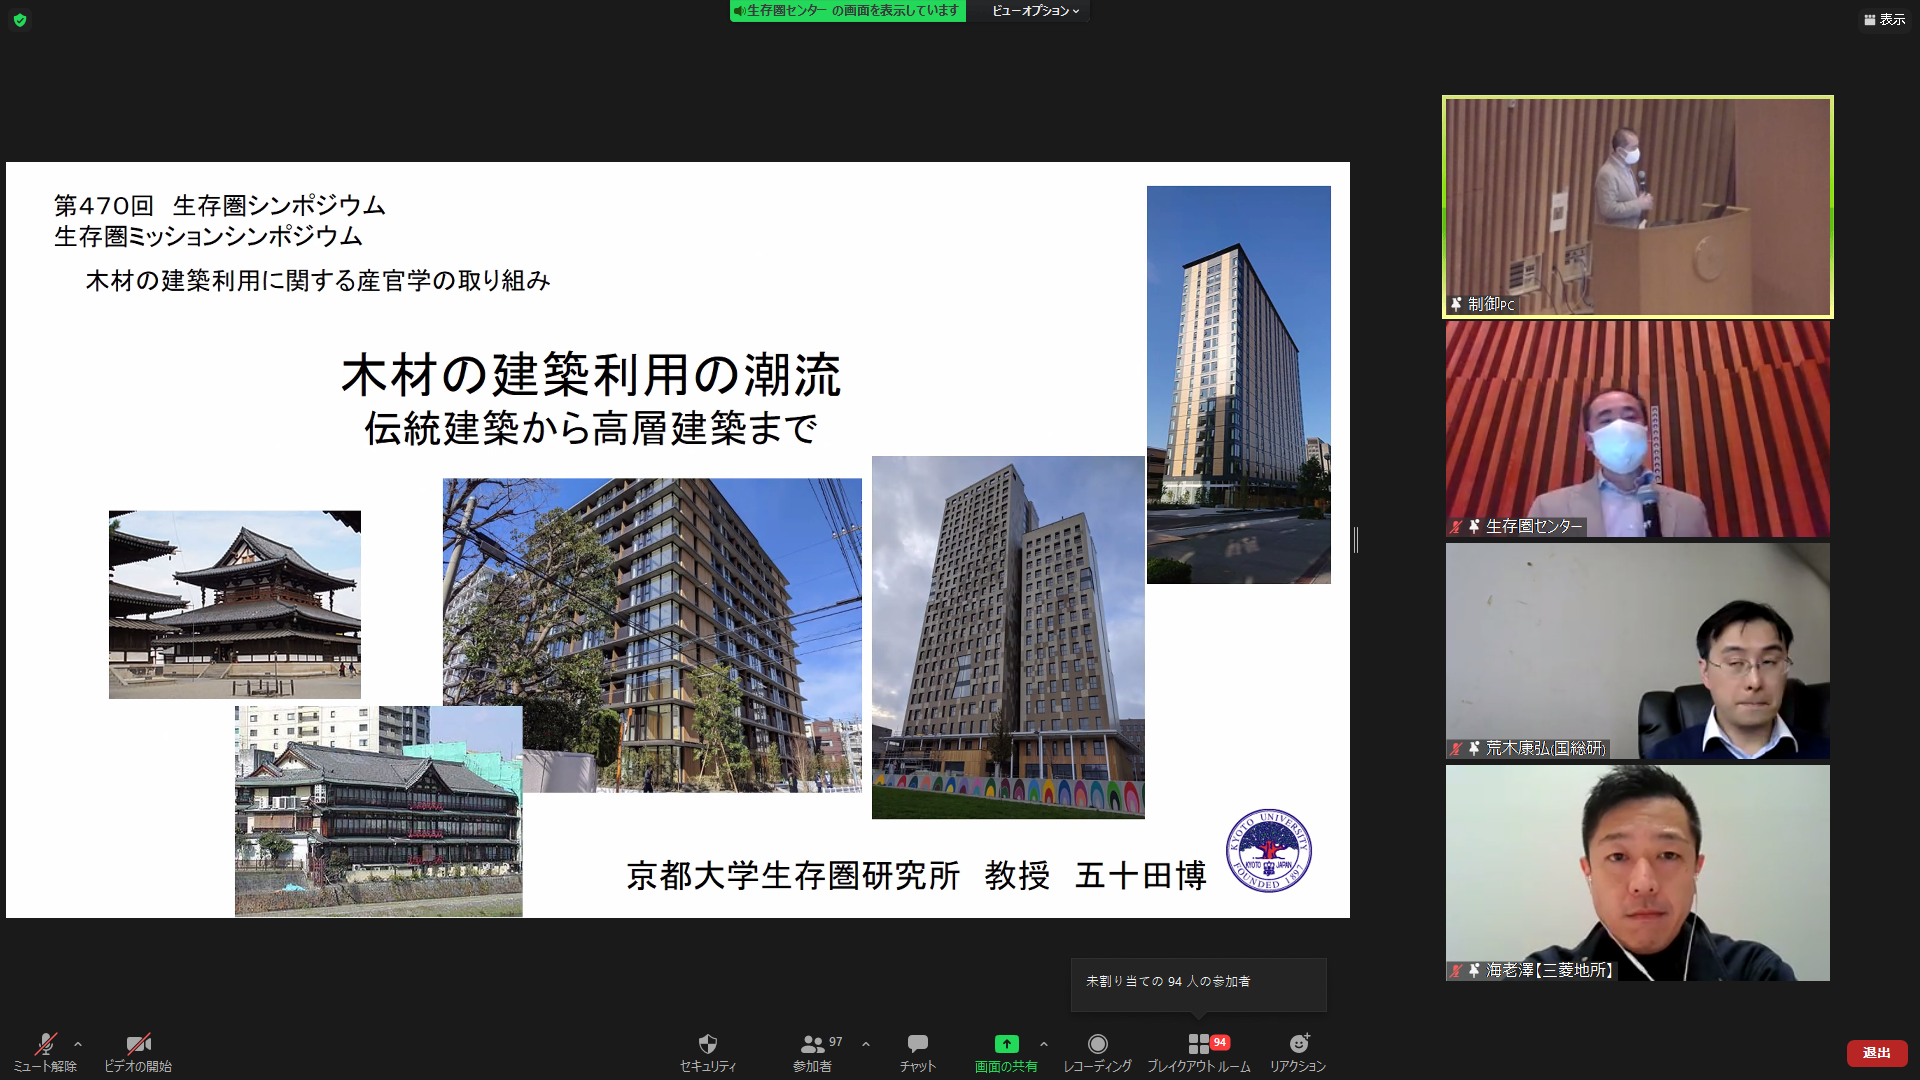Click the presenter text 京都大学生存圏研究所
Screen dimensions: 1920x1080
793,876
